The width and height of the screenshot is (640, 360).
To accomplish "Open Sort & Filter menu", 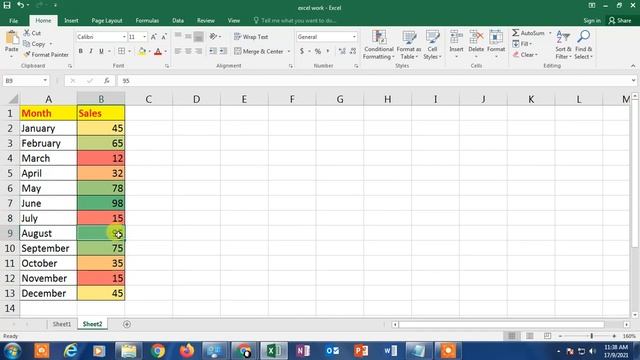I will click(563, 45).
